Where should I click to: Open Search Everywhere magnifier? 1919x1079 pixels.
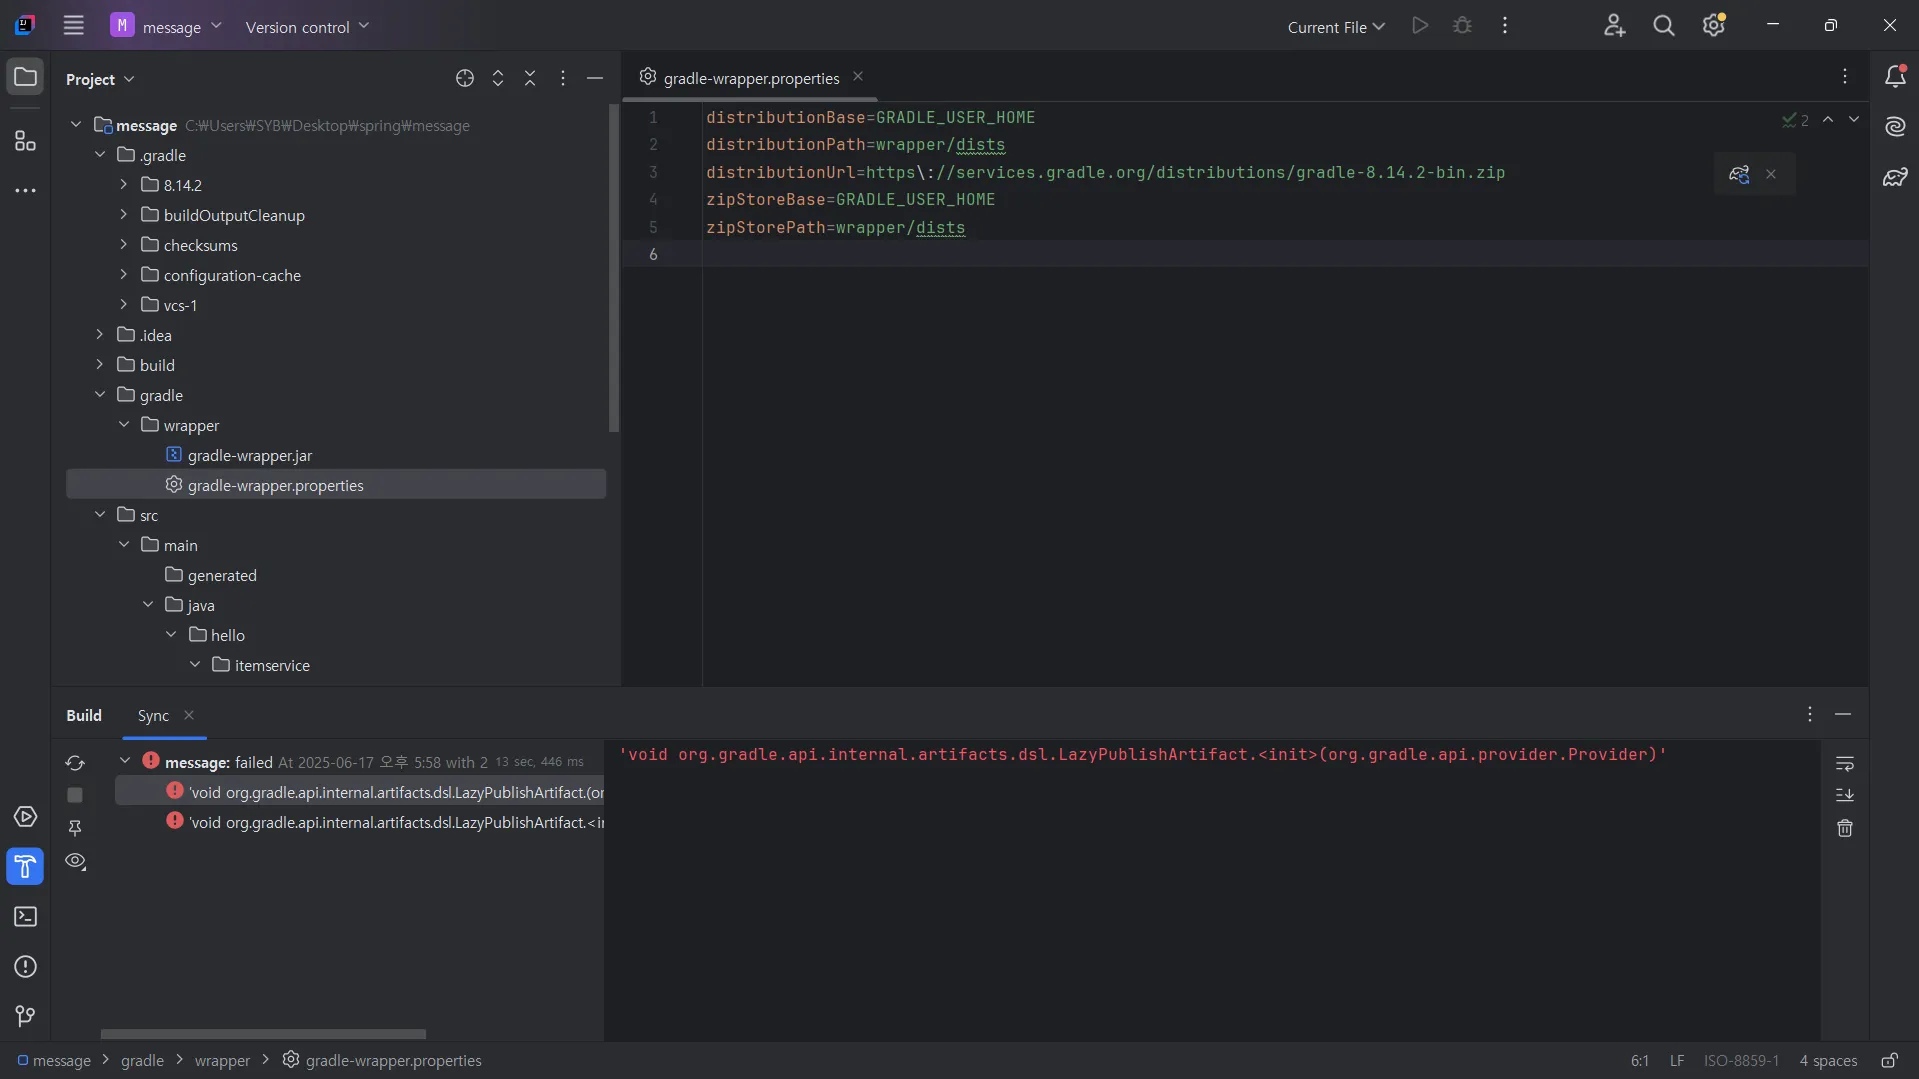click(x=1664, y=26)
